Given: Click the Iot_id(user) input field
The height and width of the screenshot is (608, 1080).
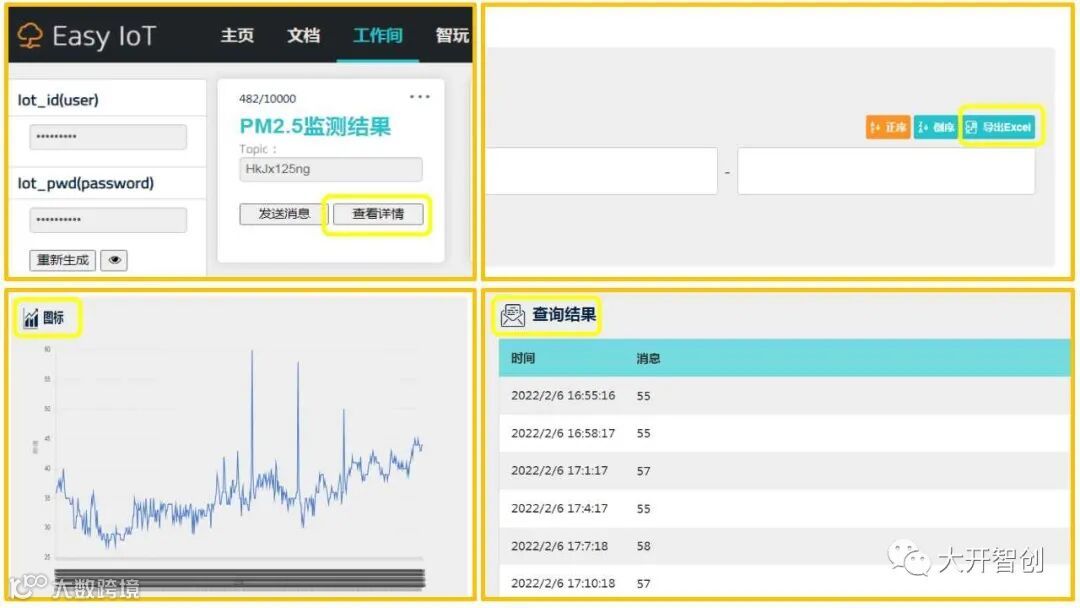Looking at the screenshot, I should click(108, 136).
